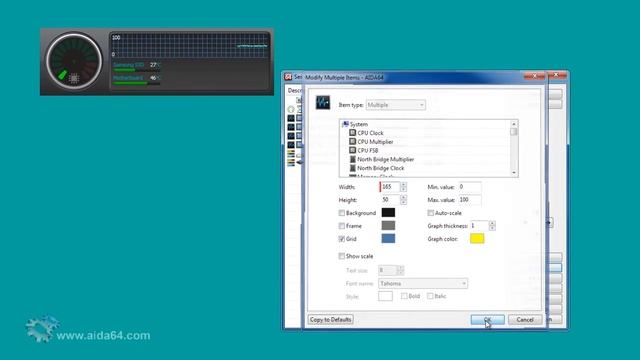Click the System computer icon

click(345, 124)
